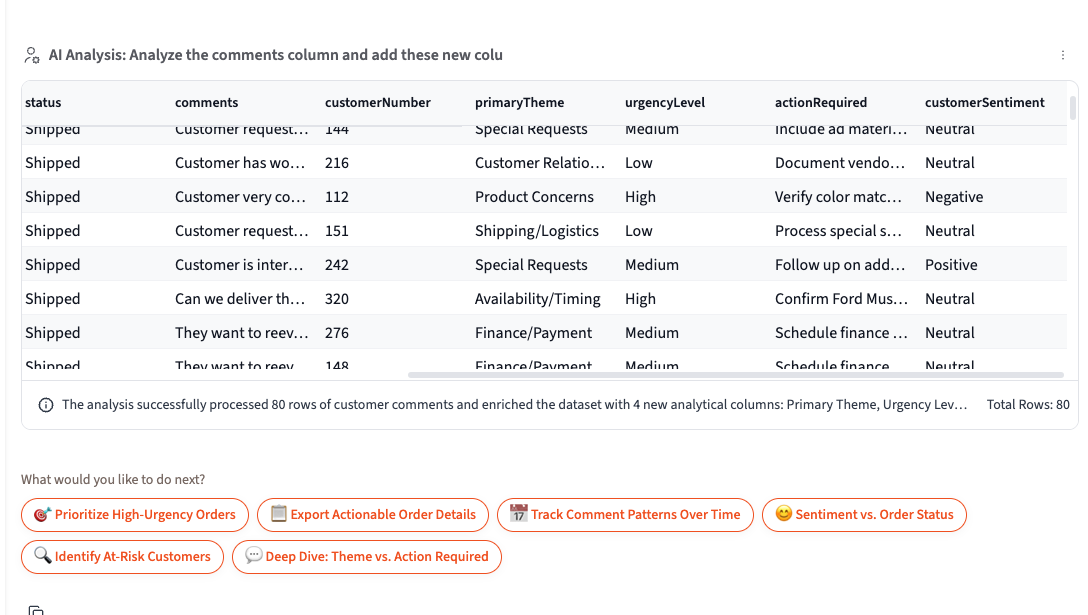This screenshot has width=1088, height=615.
Task: Click the comments column header
Action: 206,102
